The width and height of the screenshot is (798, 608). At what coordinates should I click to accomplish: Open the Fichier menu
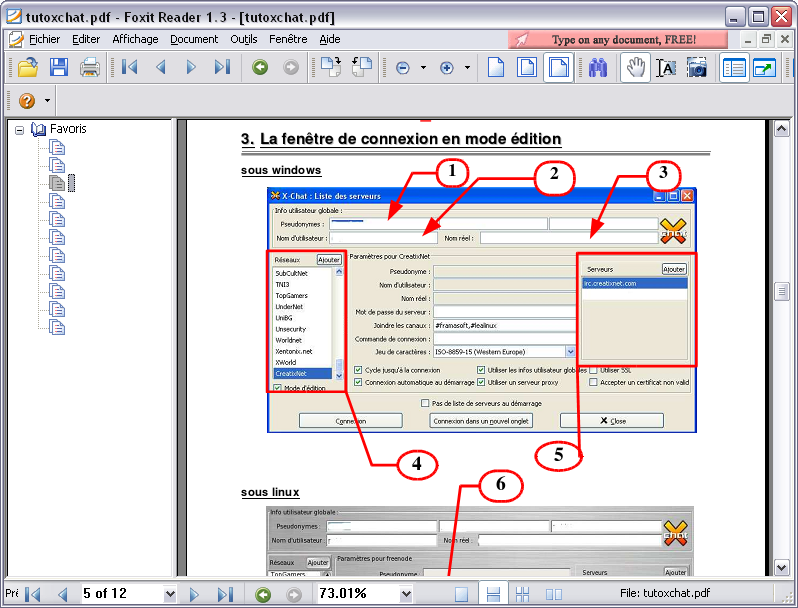point(45,39)
